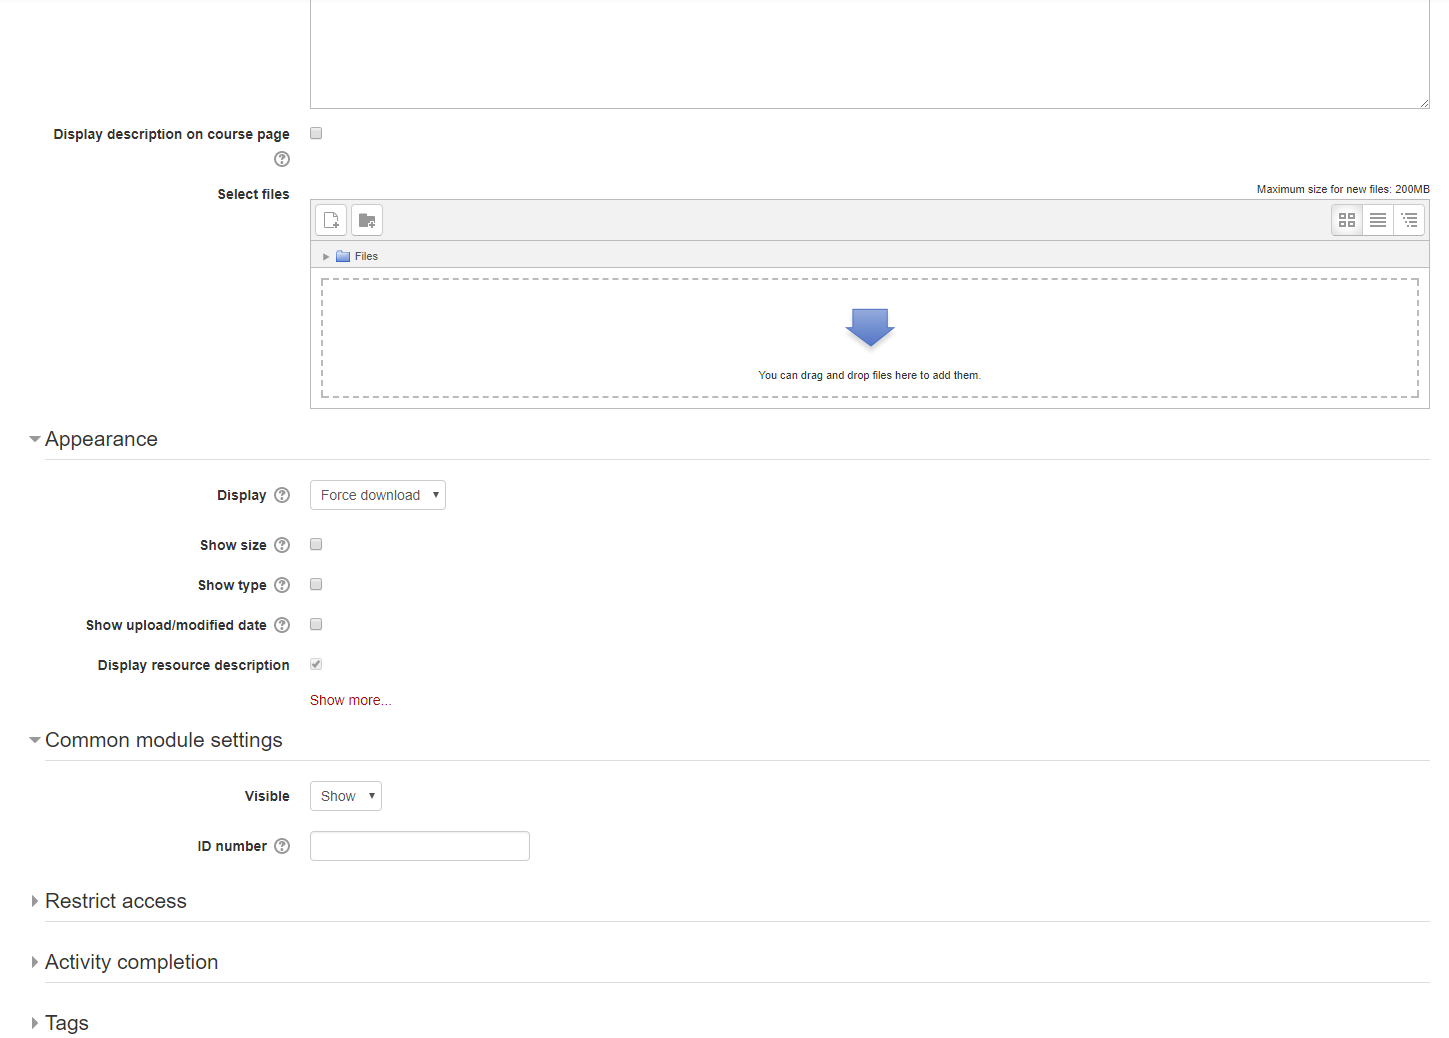The height and width of the screenshot is (1038, 1449).
Task: Open help icon next to Show type
Action: (x=282, y=585)
